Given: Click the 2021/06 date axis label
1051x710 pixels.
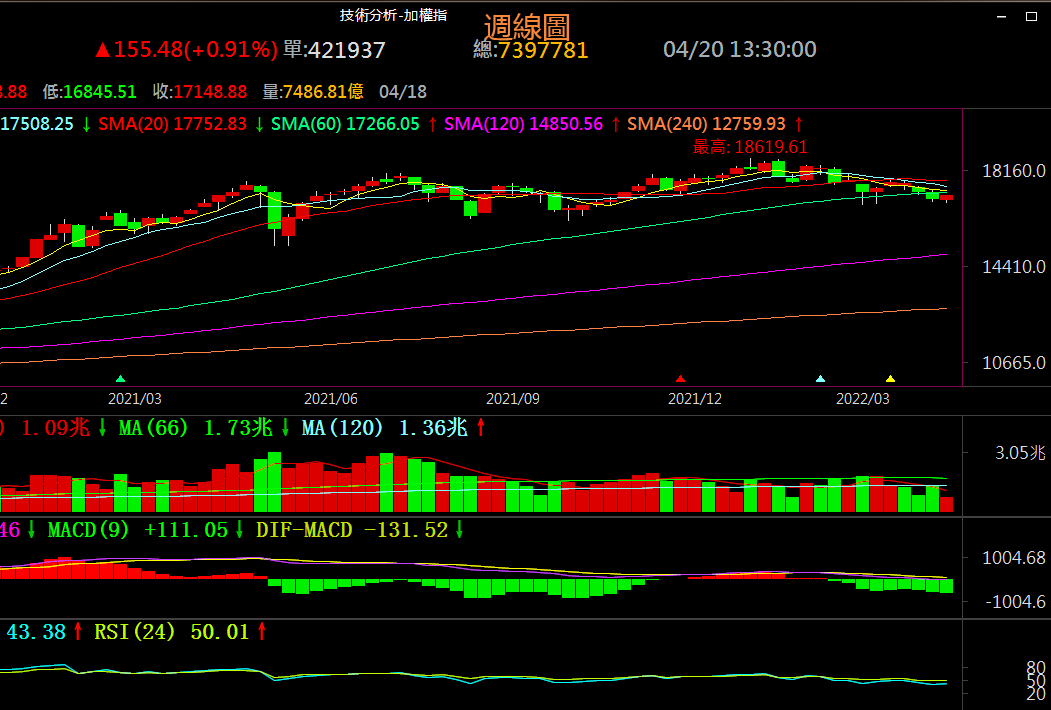Looking at the screenshot, I should tap(331, 398).
